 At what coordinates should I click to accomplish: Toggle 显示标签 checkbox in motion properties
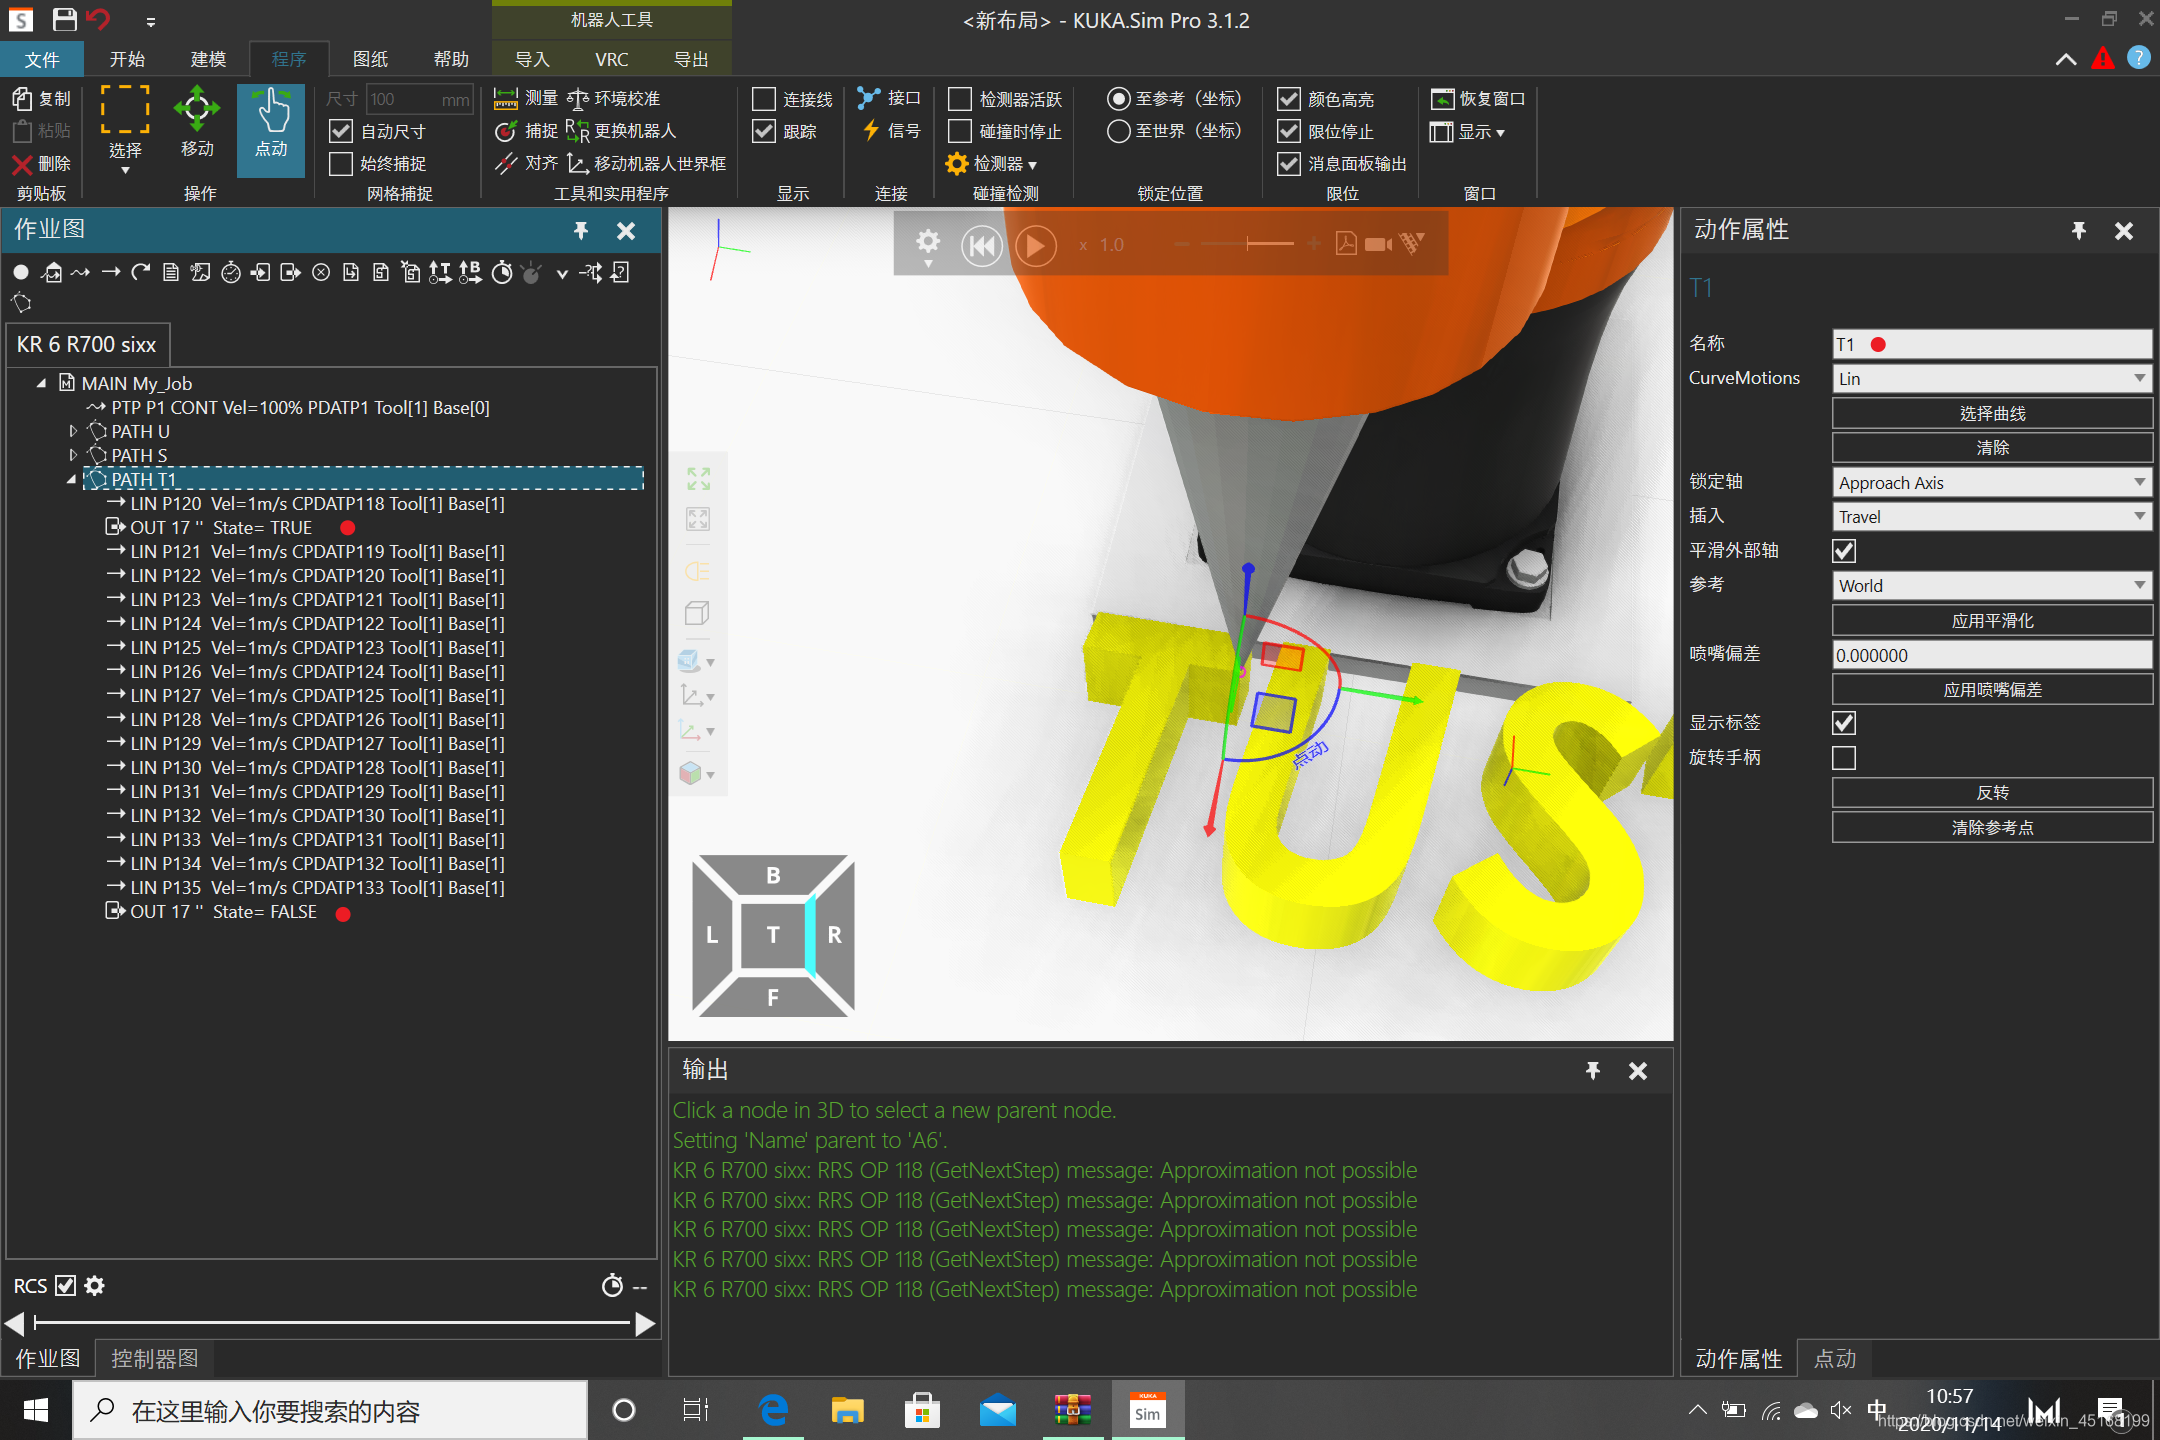click(x=1845, y=723)
